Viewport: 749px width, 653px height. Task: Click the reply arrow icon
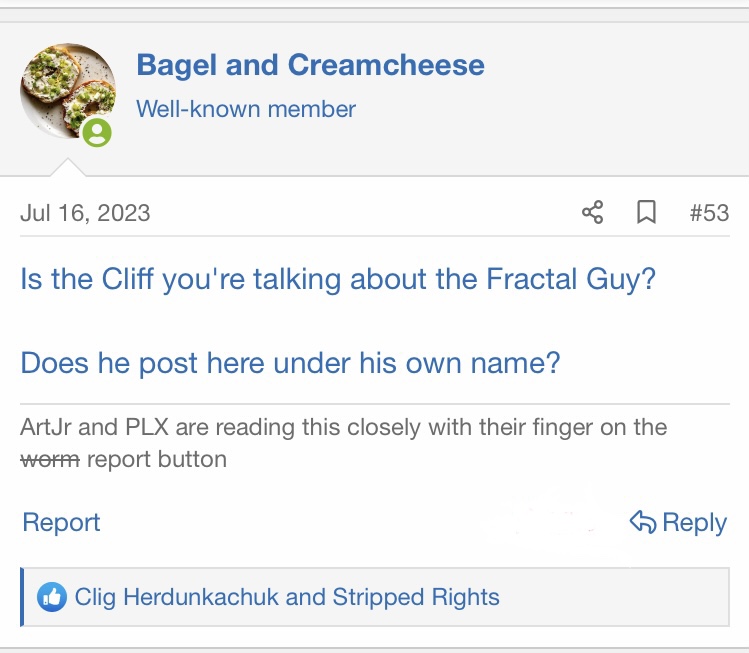click(642, 522)
